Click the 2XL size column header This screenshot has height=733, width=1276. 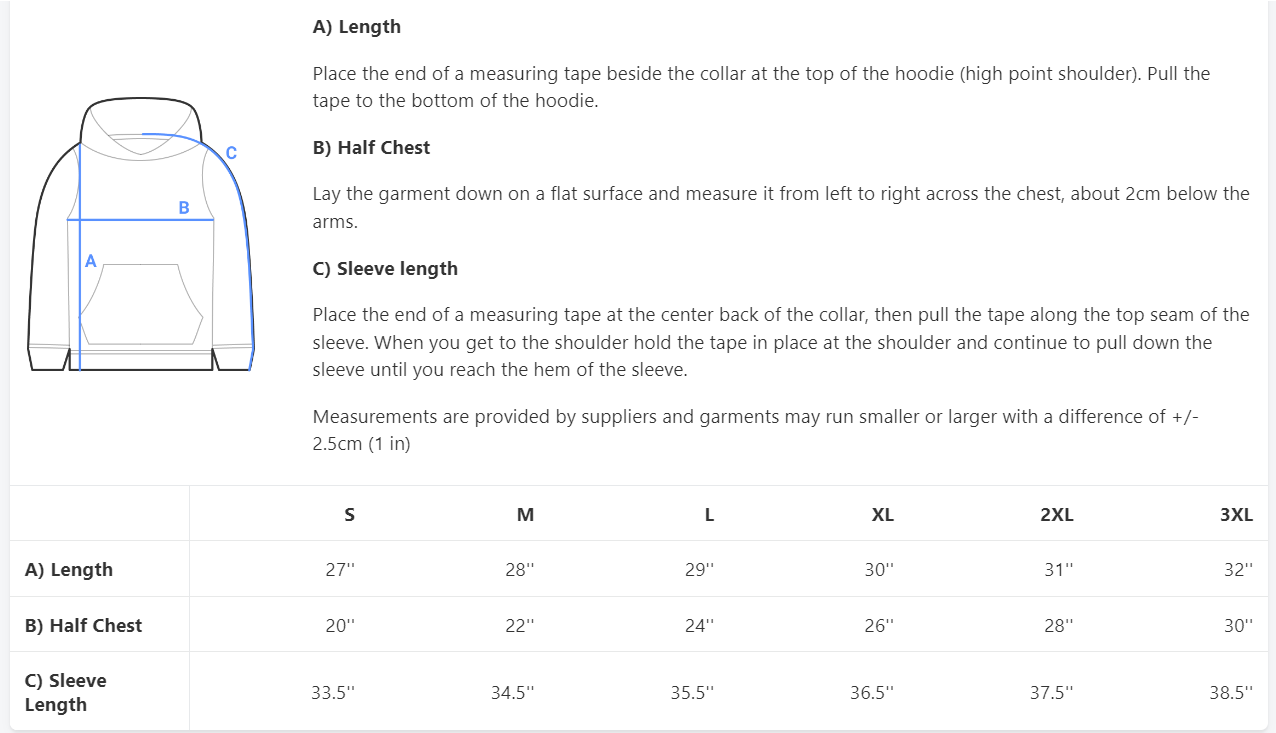pos(1057,515)
